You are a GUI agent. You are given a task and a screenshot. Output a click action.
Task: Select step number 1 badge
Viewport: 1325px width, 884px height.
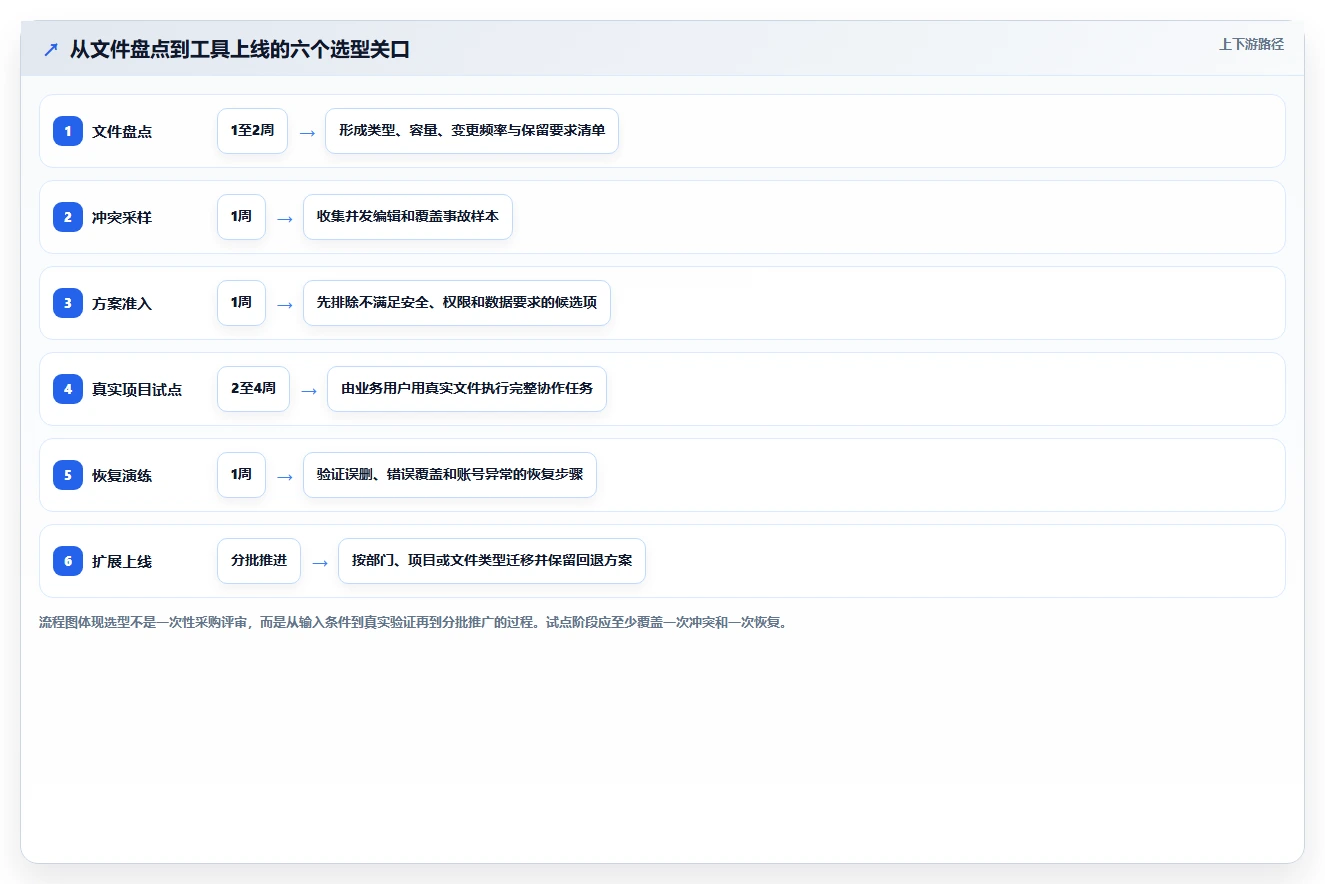tap(68, 131)
